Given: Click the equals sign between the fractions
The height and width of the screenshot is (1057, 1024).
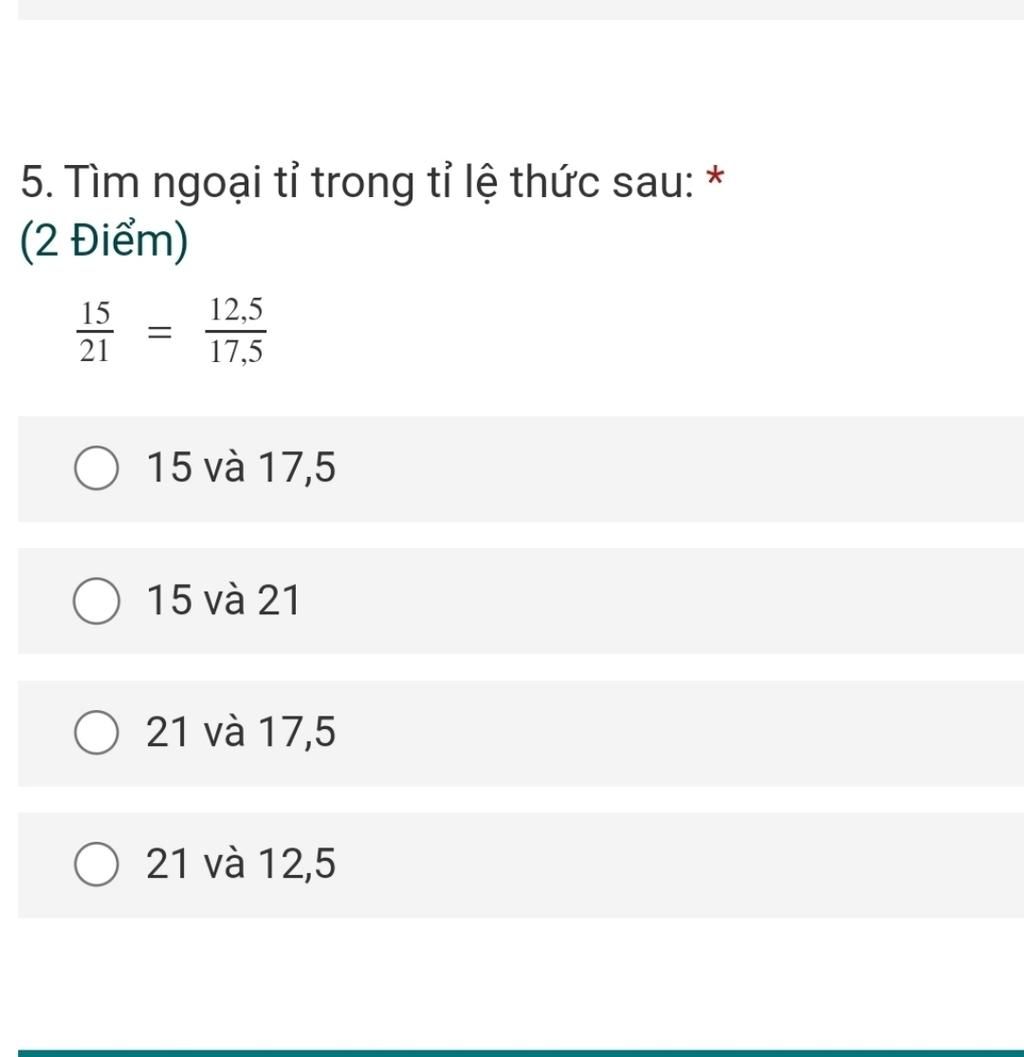Looking at the screenshot, I should (x=158, y=333).
